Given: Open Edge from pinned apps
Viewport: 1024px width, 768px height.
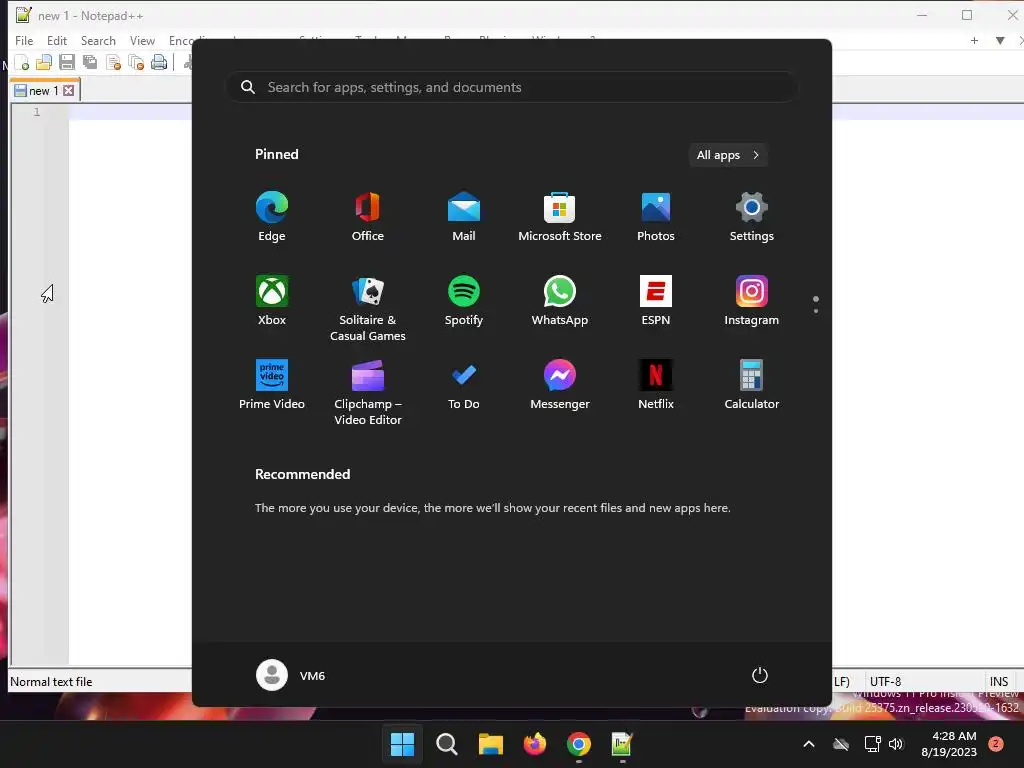Looking at the screenshot, I should (x=272, y=217).
